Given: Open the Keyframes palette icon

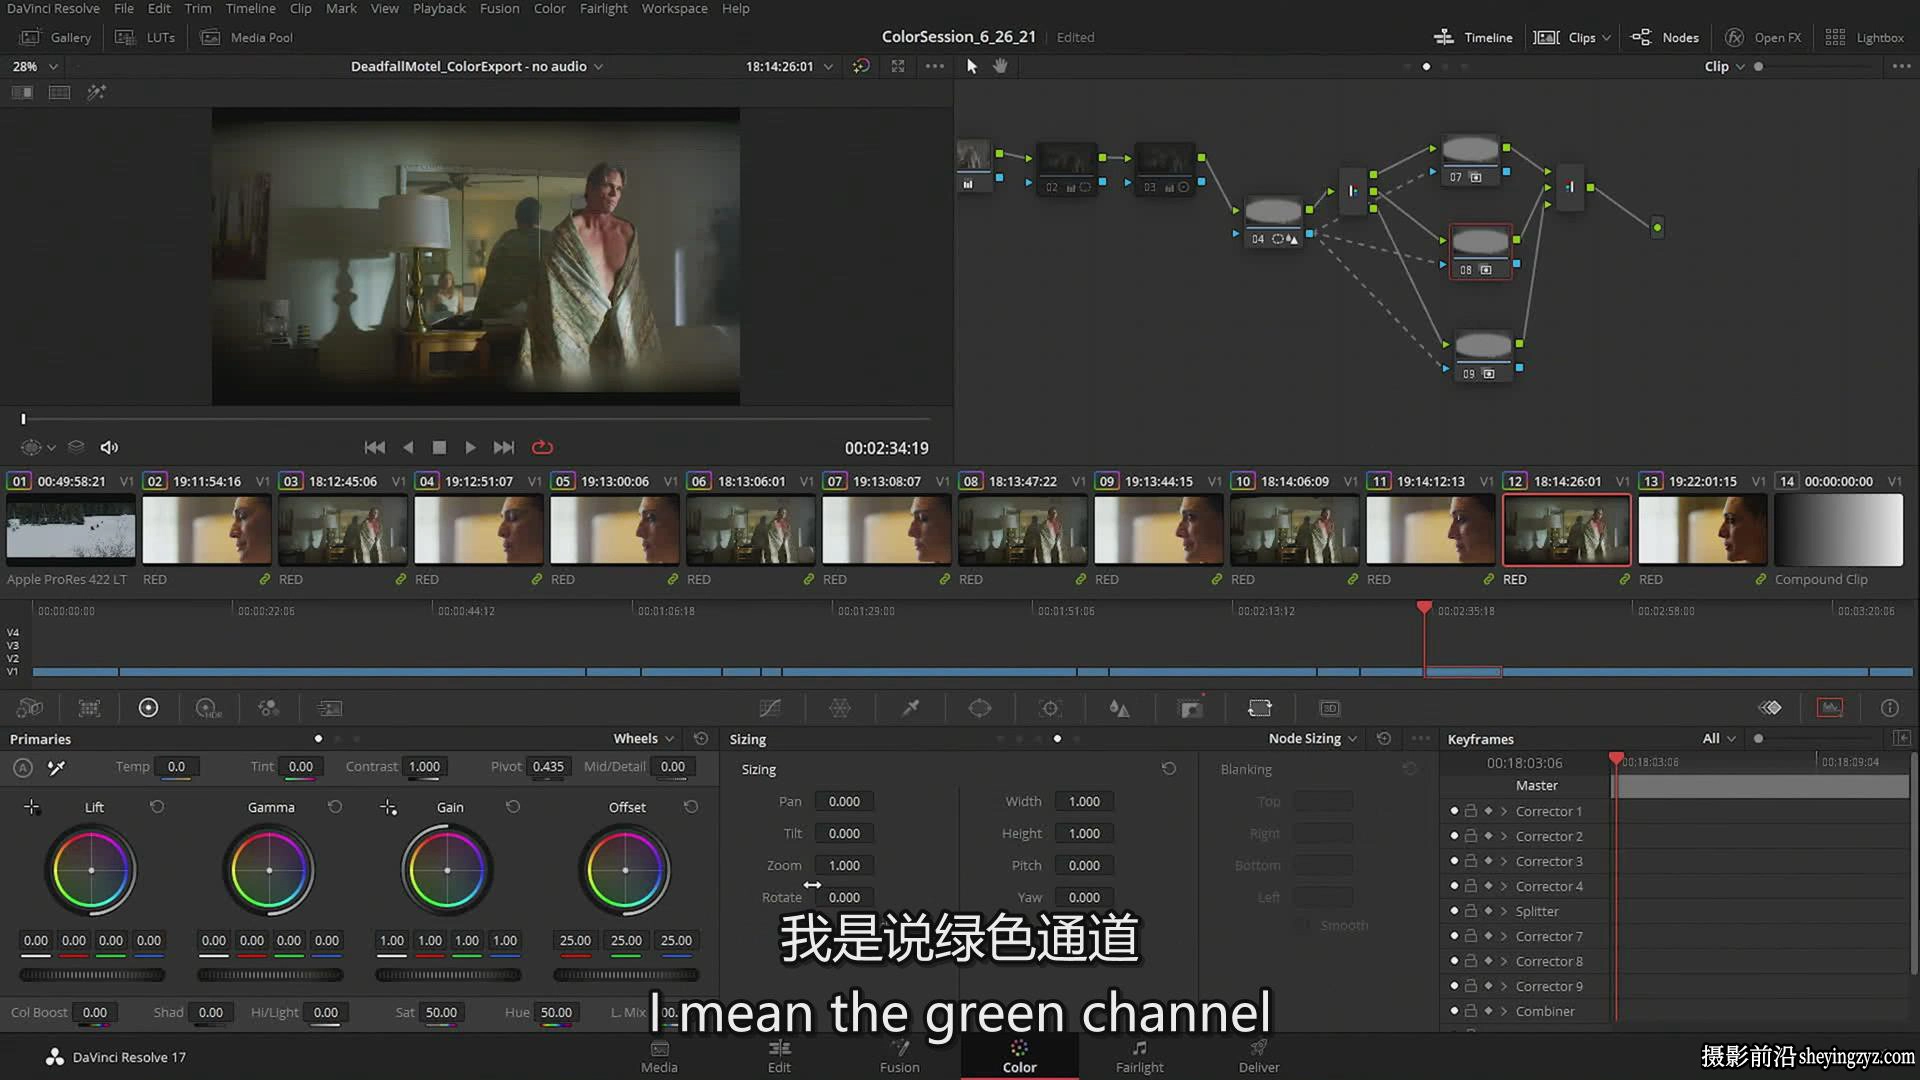Looking at the screenshot, I should point(1770,708).
